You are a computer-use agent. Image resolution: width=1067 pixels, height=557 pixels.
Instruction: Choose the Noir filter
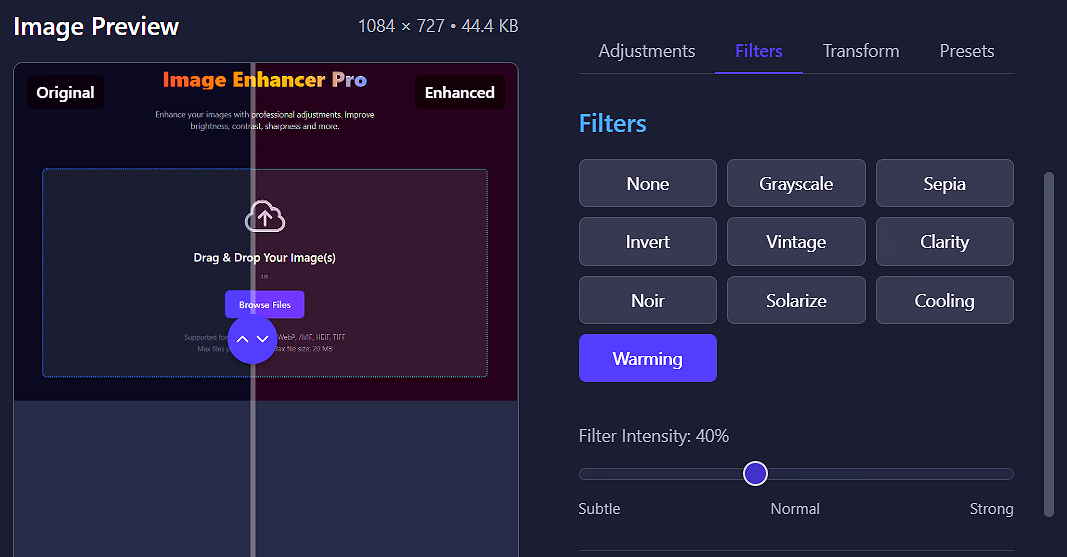(647, 300)
